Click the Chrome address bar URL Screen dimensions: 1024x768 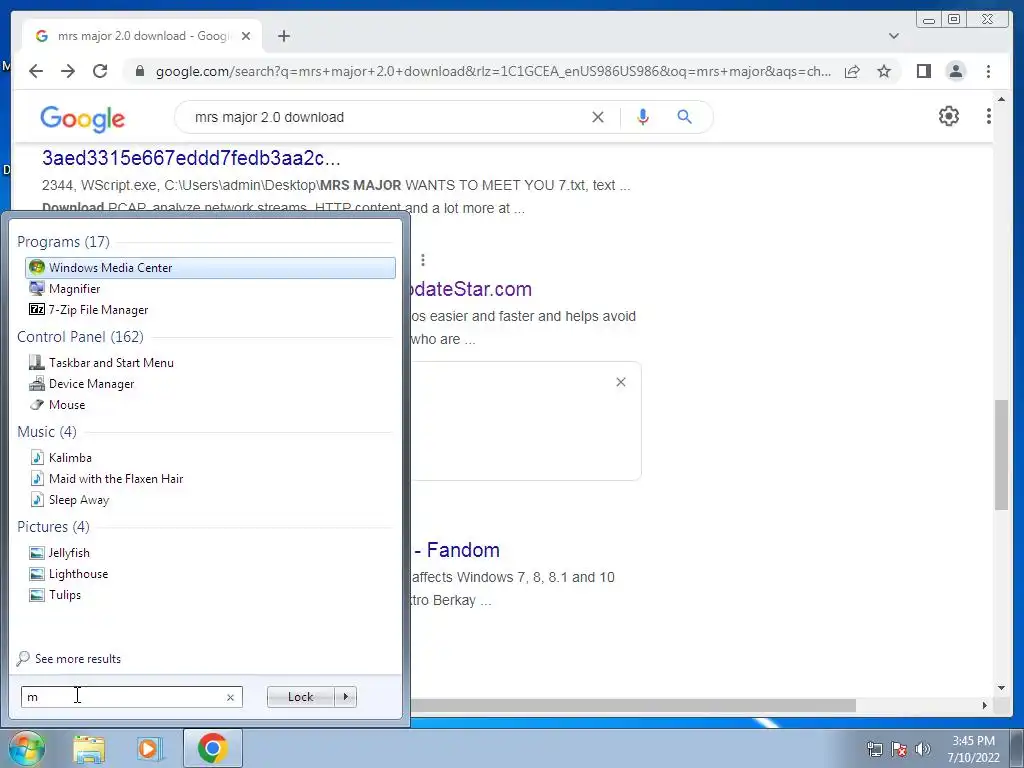point(493,71)
